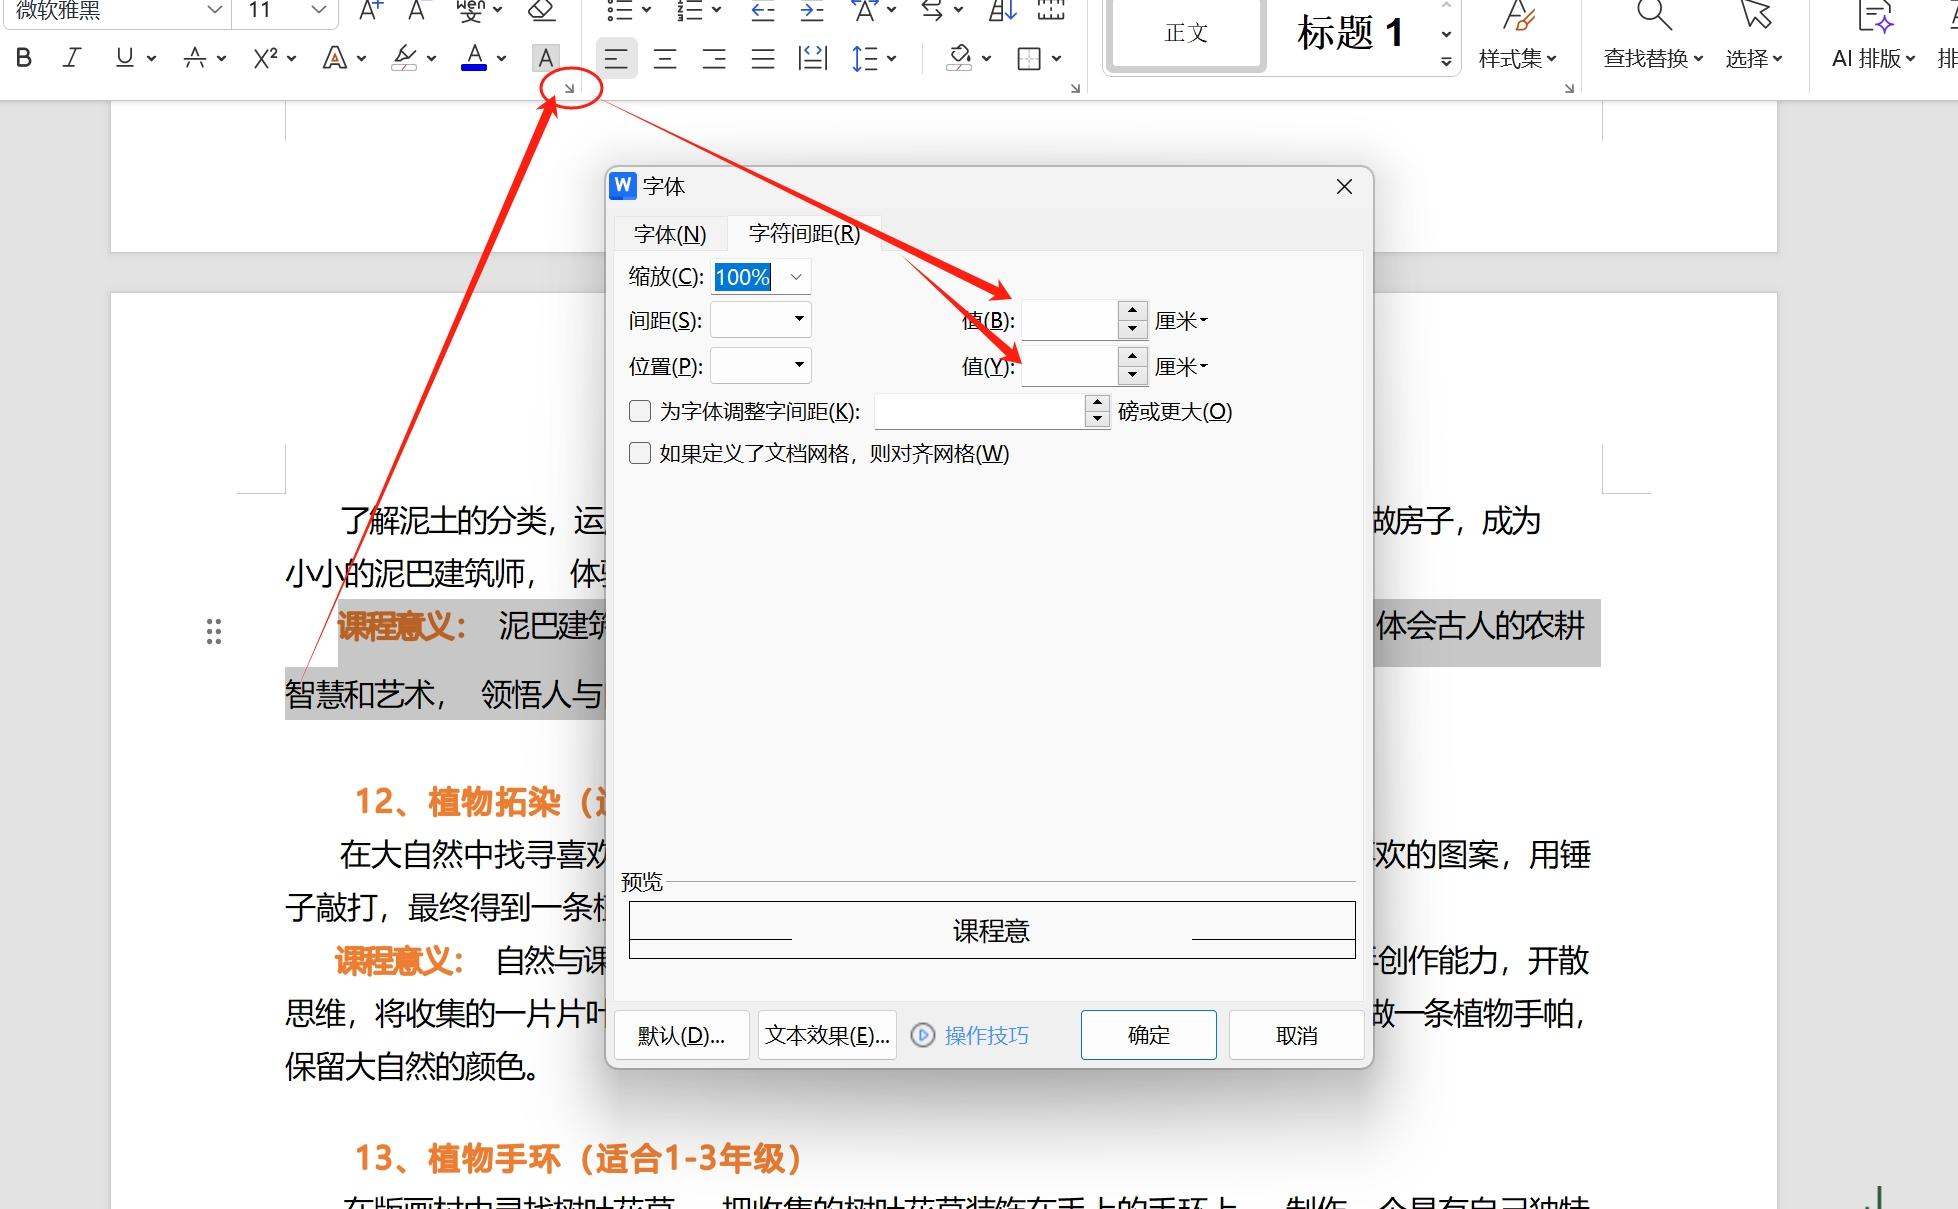
Task: Center align the paragraph
Action: [665, 59]
